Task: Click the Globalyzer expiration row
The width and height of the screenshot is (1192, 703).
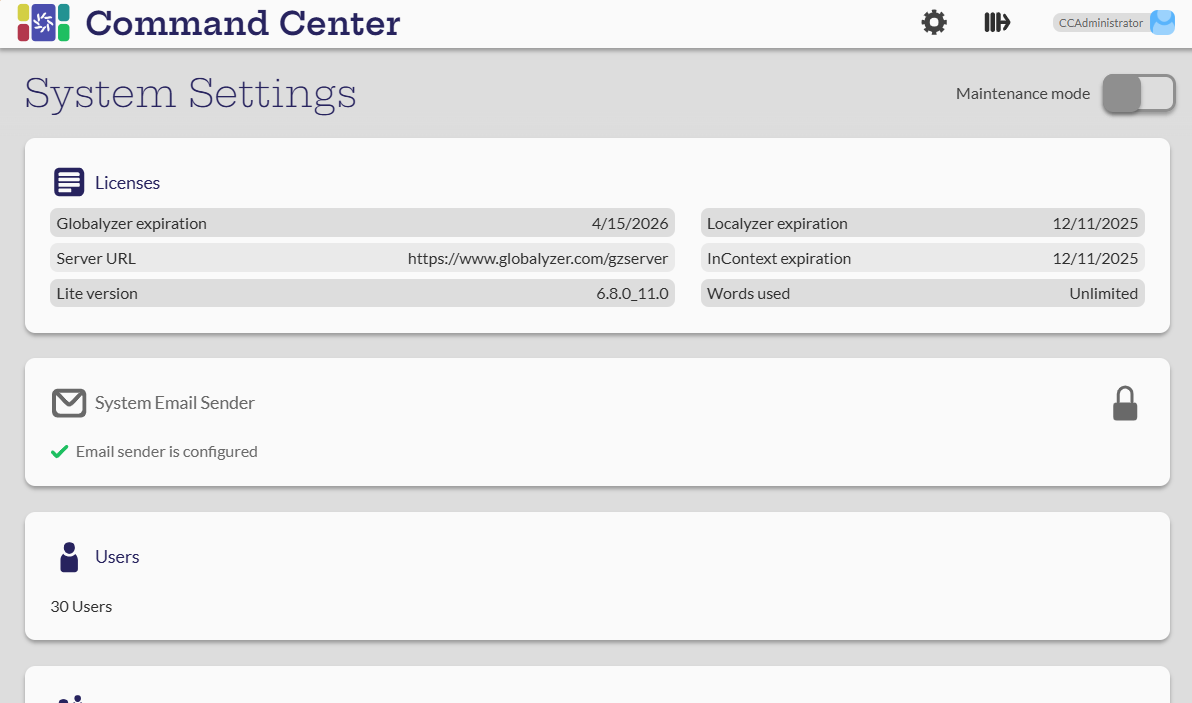Action: pos(362,223)
